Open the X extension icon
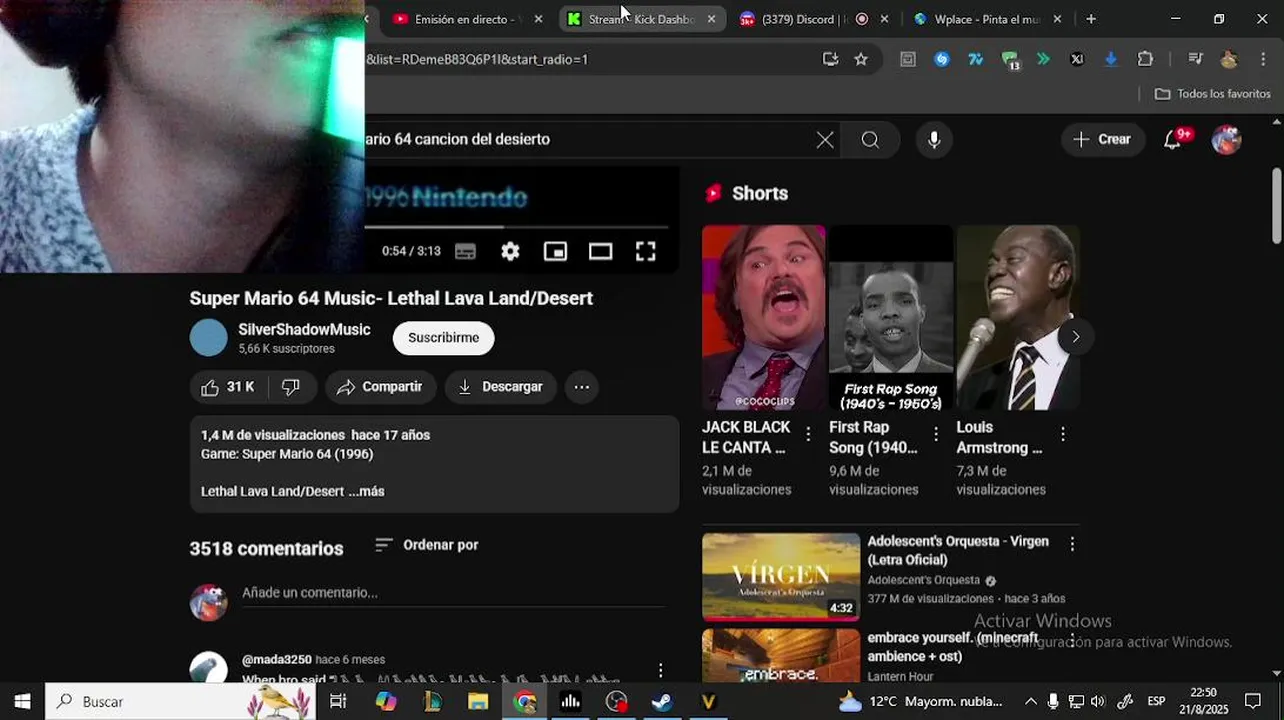The width and height of the screenshot is (1284, 720). click(1077, 59)
